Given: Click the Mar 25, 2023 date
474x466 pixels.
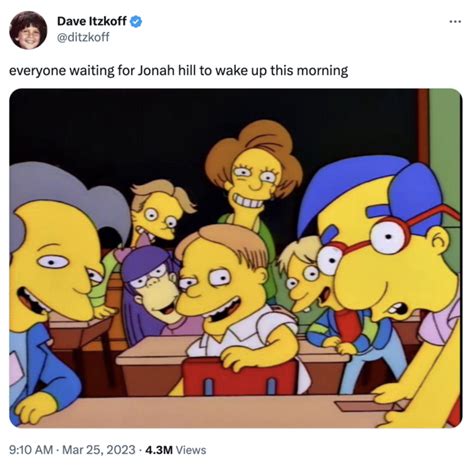Looking at the screenshot, I should [99, 450].
